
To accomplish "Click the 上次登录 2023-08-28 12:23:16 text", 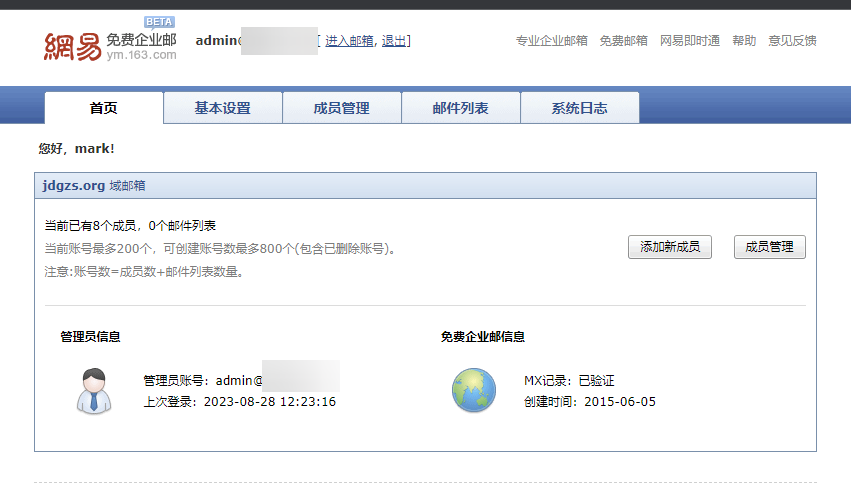I will [x=239, y=402].
